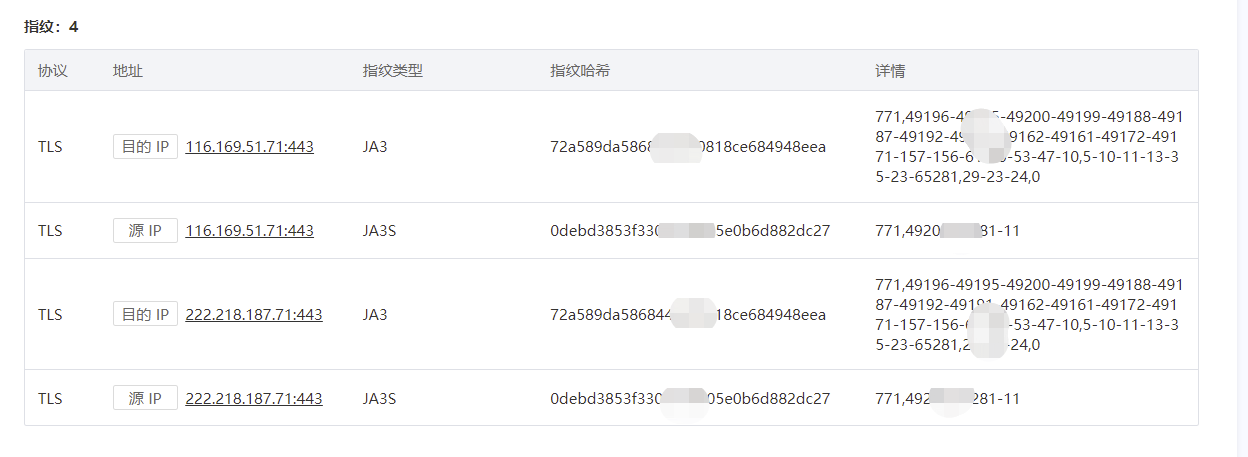
Task: Click the 协议 column header
Action: point(52,72)
